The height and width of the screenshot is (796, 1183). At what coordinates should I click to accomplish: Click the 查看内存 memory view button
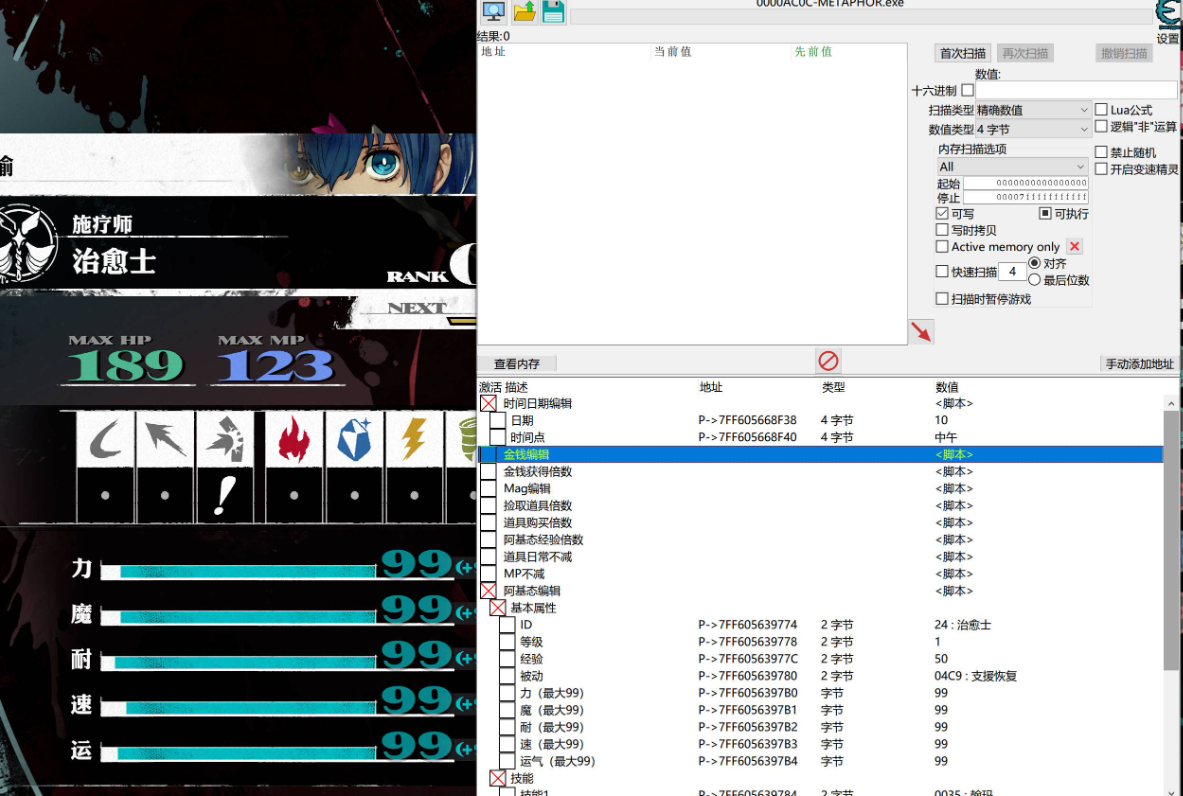517,364
